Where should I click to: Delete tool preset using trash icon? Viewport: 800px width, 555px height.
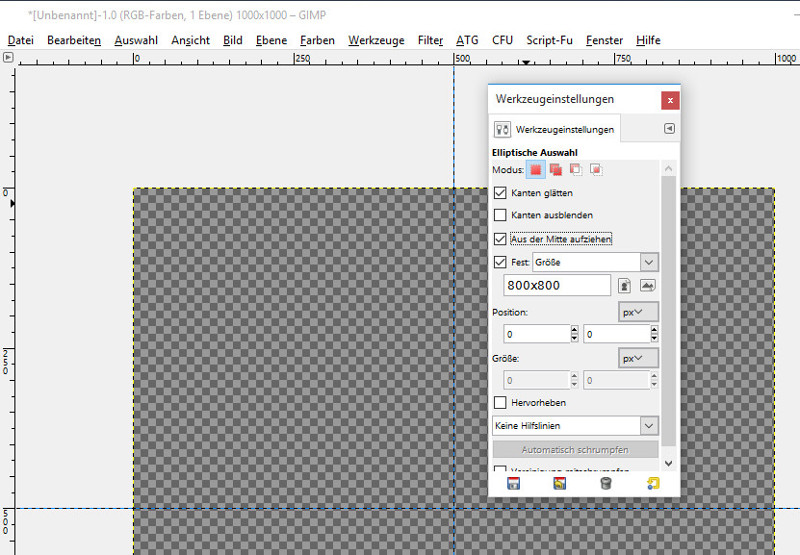click(x=605, y=483)
